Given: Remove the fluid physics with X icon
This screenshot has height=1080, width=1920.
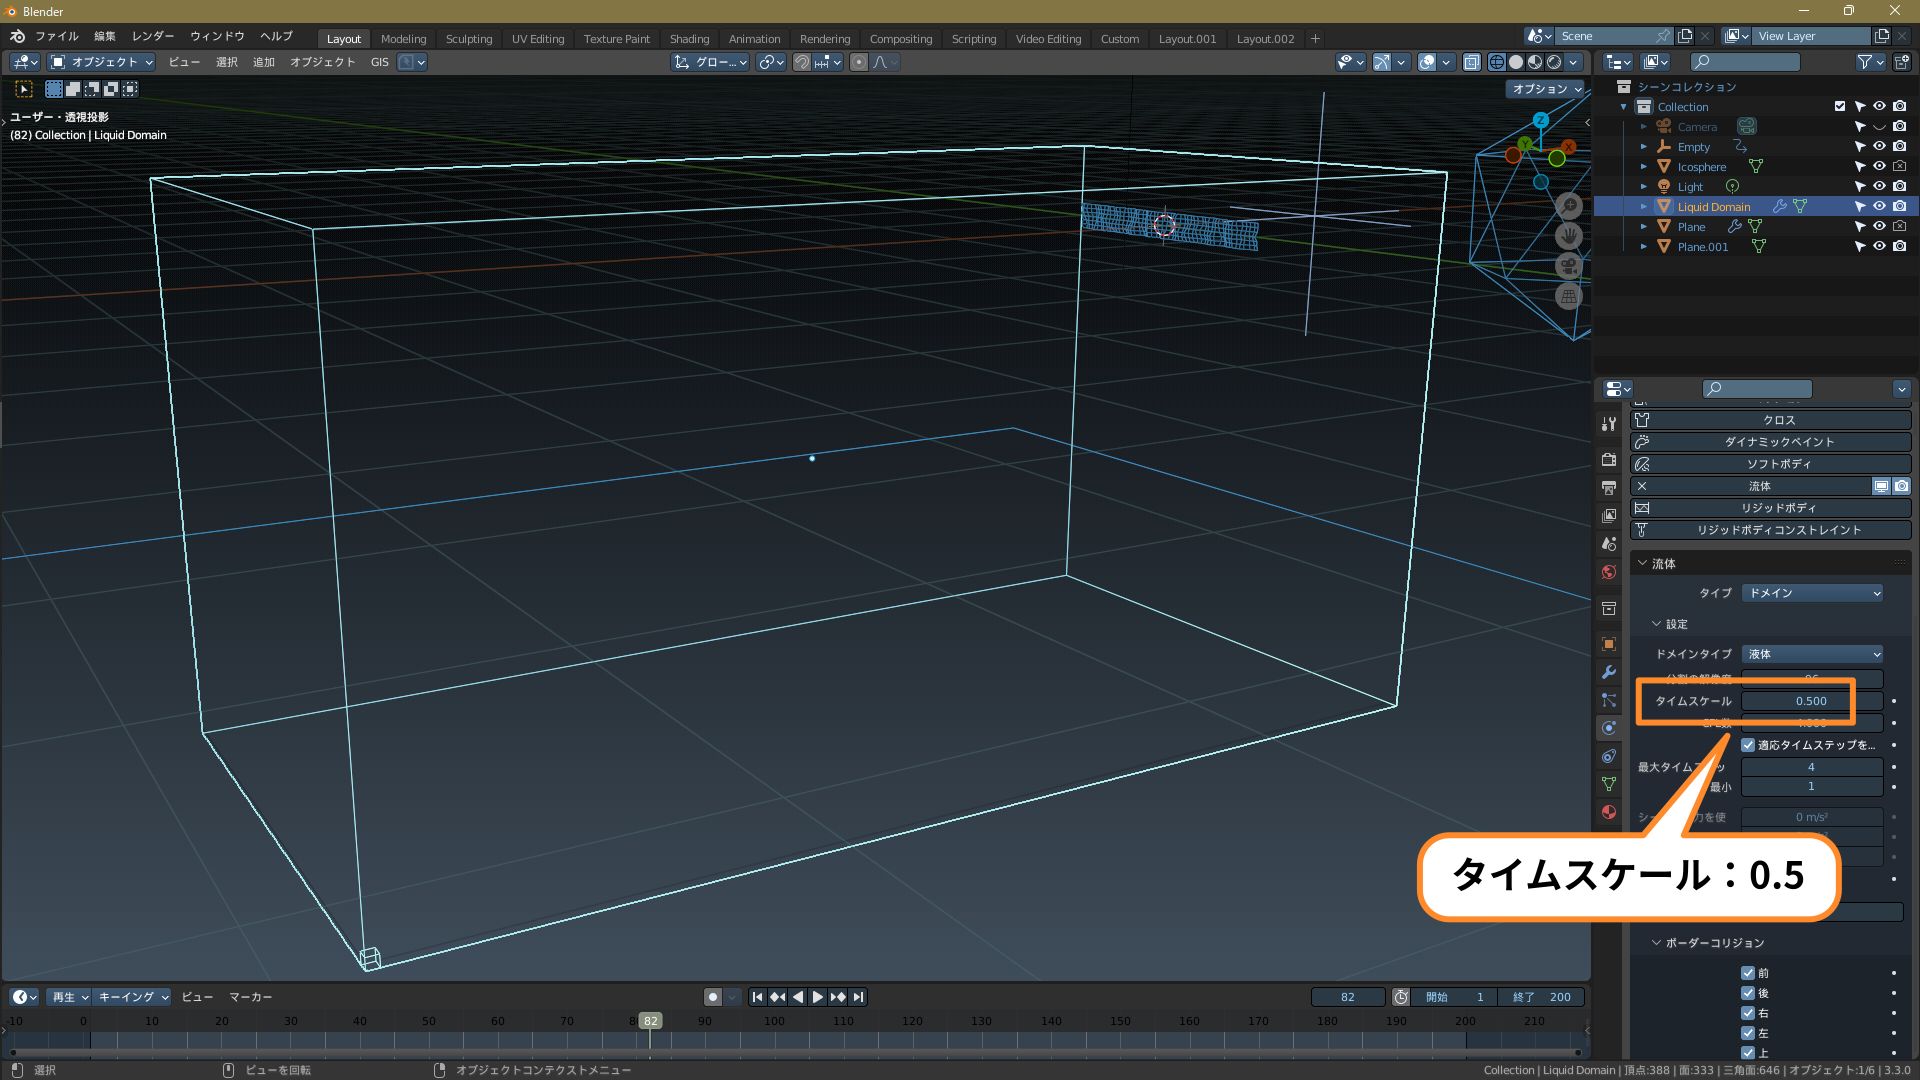Looking at the screenshot, I should click(1642, 486).
